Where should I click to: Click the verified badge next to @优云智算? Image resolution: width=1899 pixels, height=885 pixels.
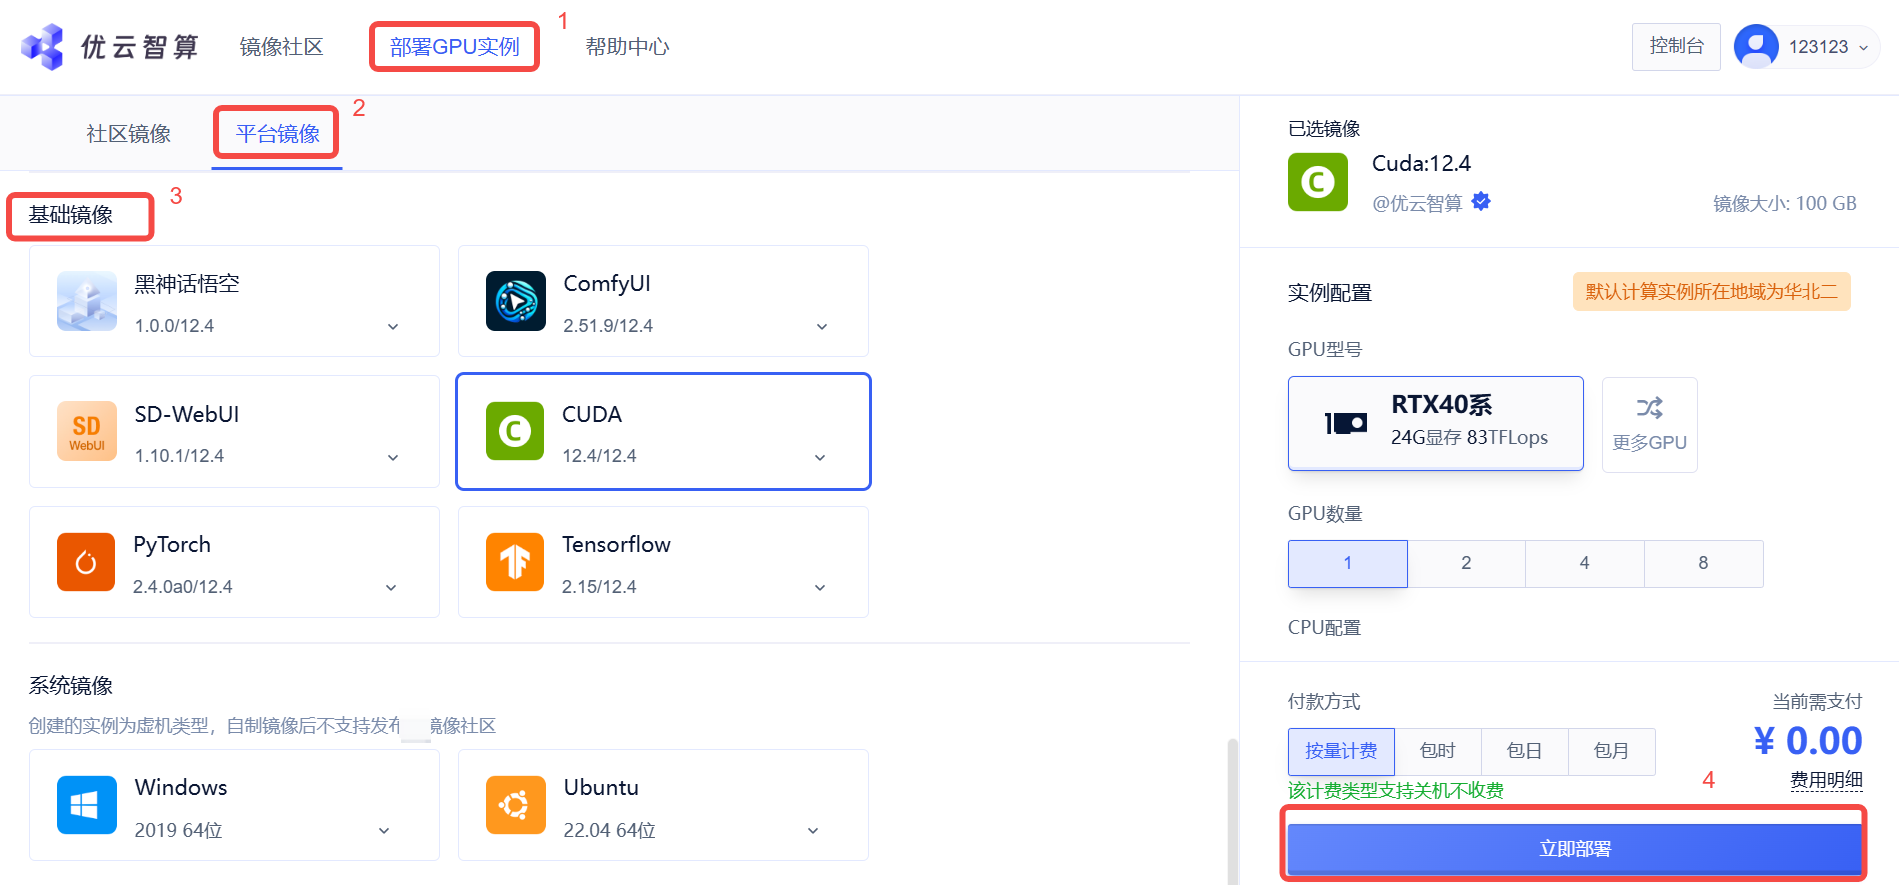1481,202
